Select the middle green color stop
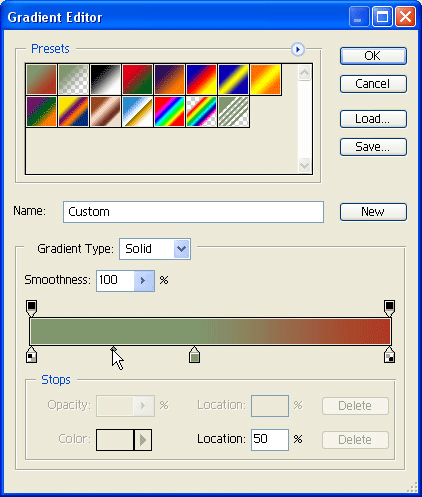422x497 pixels. tap(194, 355)
